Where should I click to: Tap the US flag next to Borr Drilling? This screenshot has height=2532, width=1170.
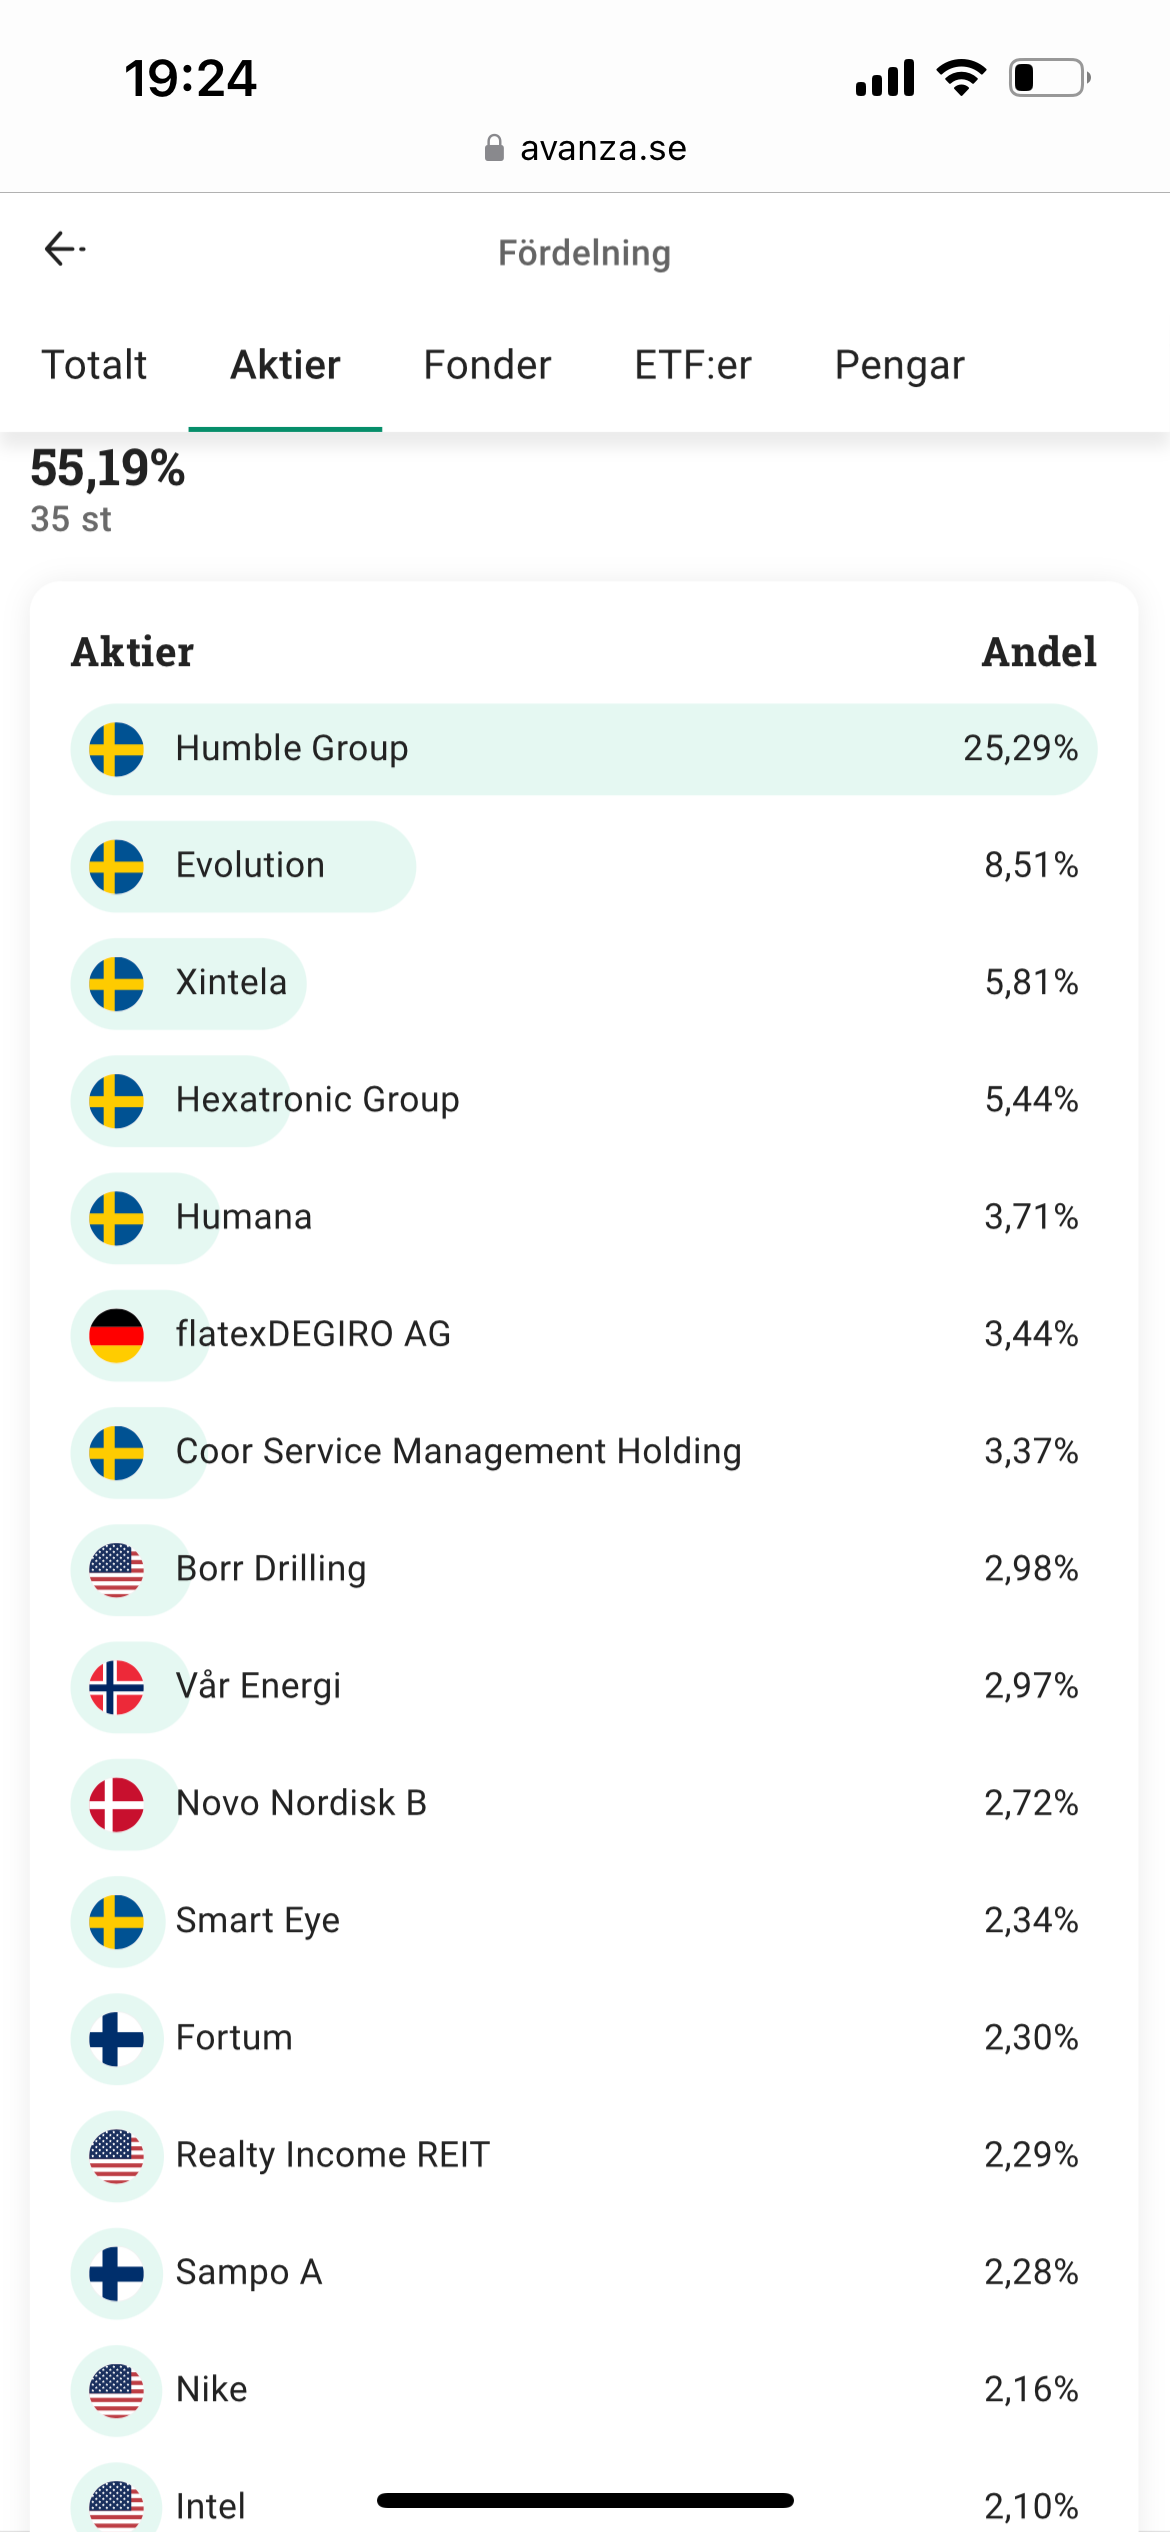click(x=116, y=1569)
